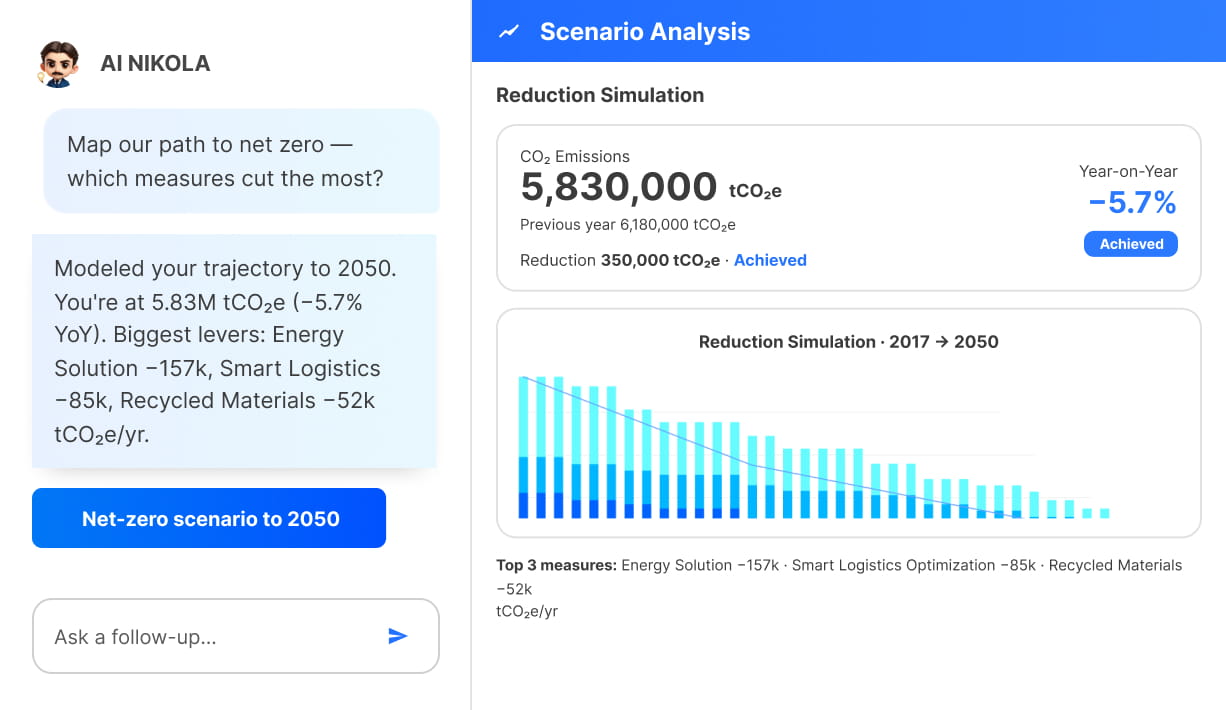The width and height of the screenshot is (1226, 710).
Task: Click the first tall bar in the chart
Action: [524, 447]
